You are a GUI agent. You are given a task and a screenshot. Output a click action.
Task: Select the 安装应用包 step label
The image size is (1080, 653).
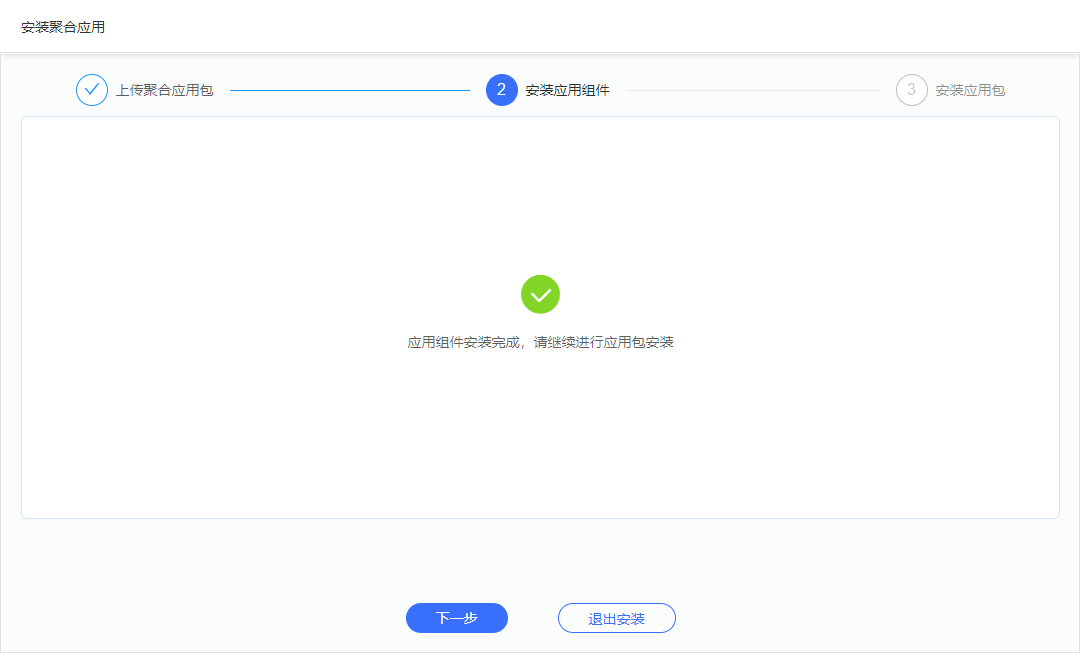coord(970,90)
